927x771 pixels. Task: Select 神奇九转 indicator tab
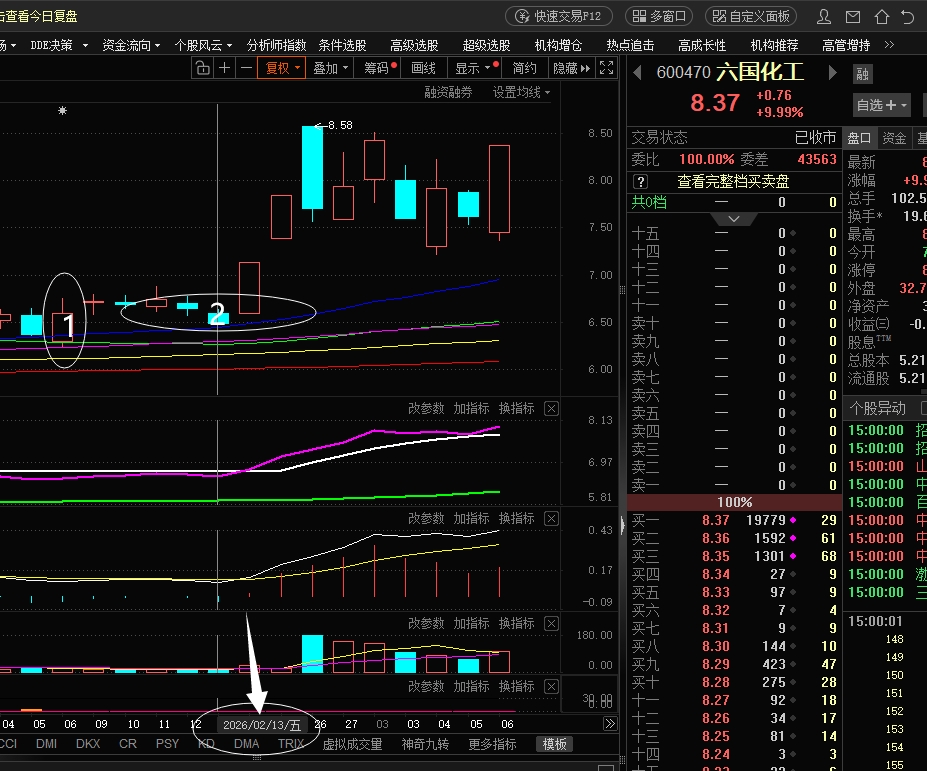pyautogui.click(x=426, y=744)
